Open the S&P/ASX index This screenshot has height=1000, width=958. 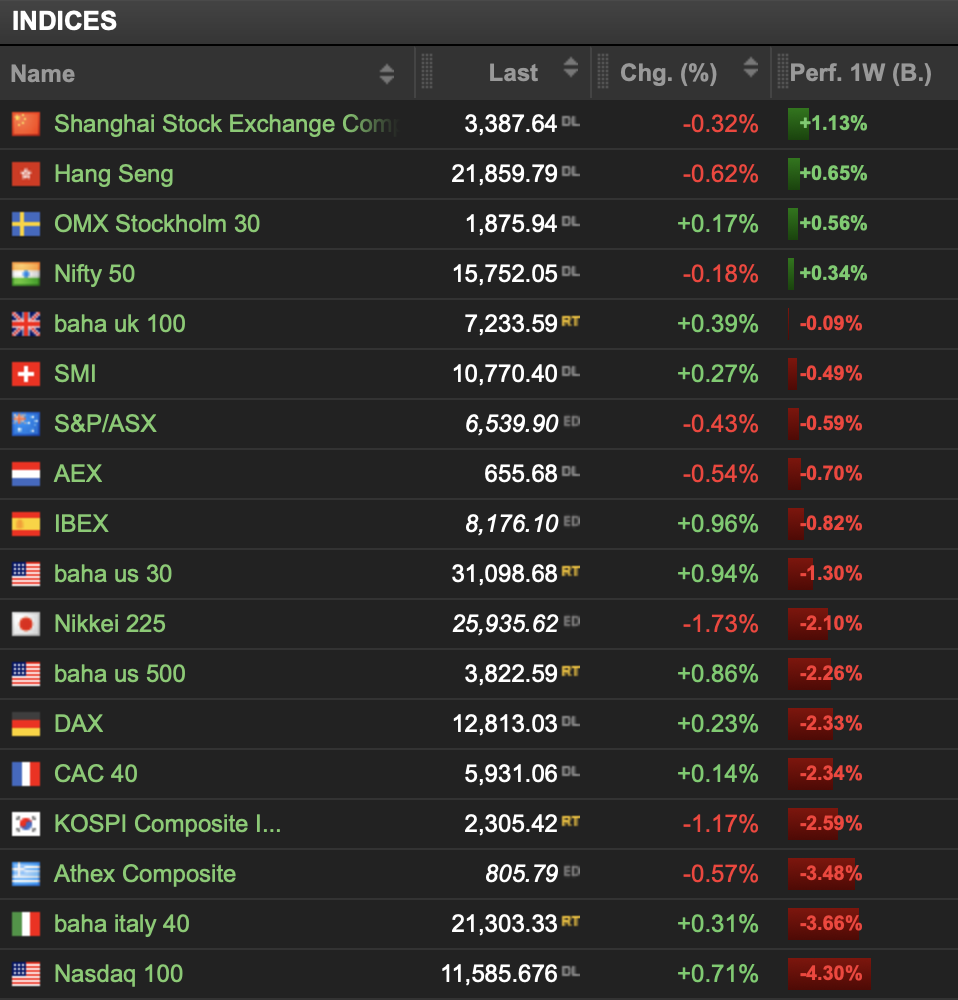pyautogui.click(x=105, y=423)
